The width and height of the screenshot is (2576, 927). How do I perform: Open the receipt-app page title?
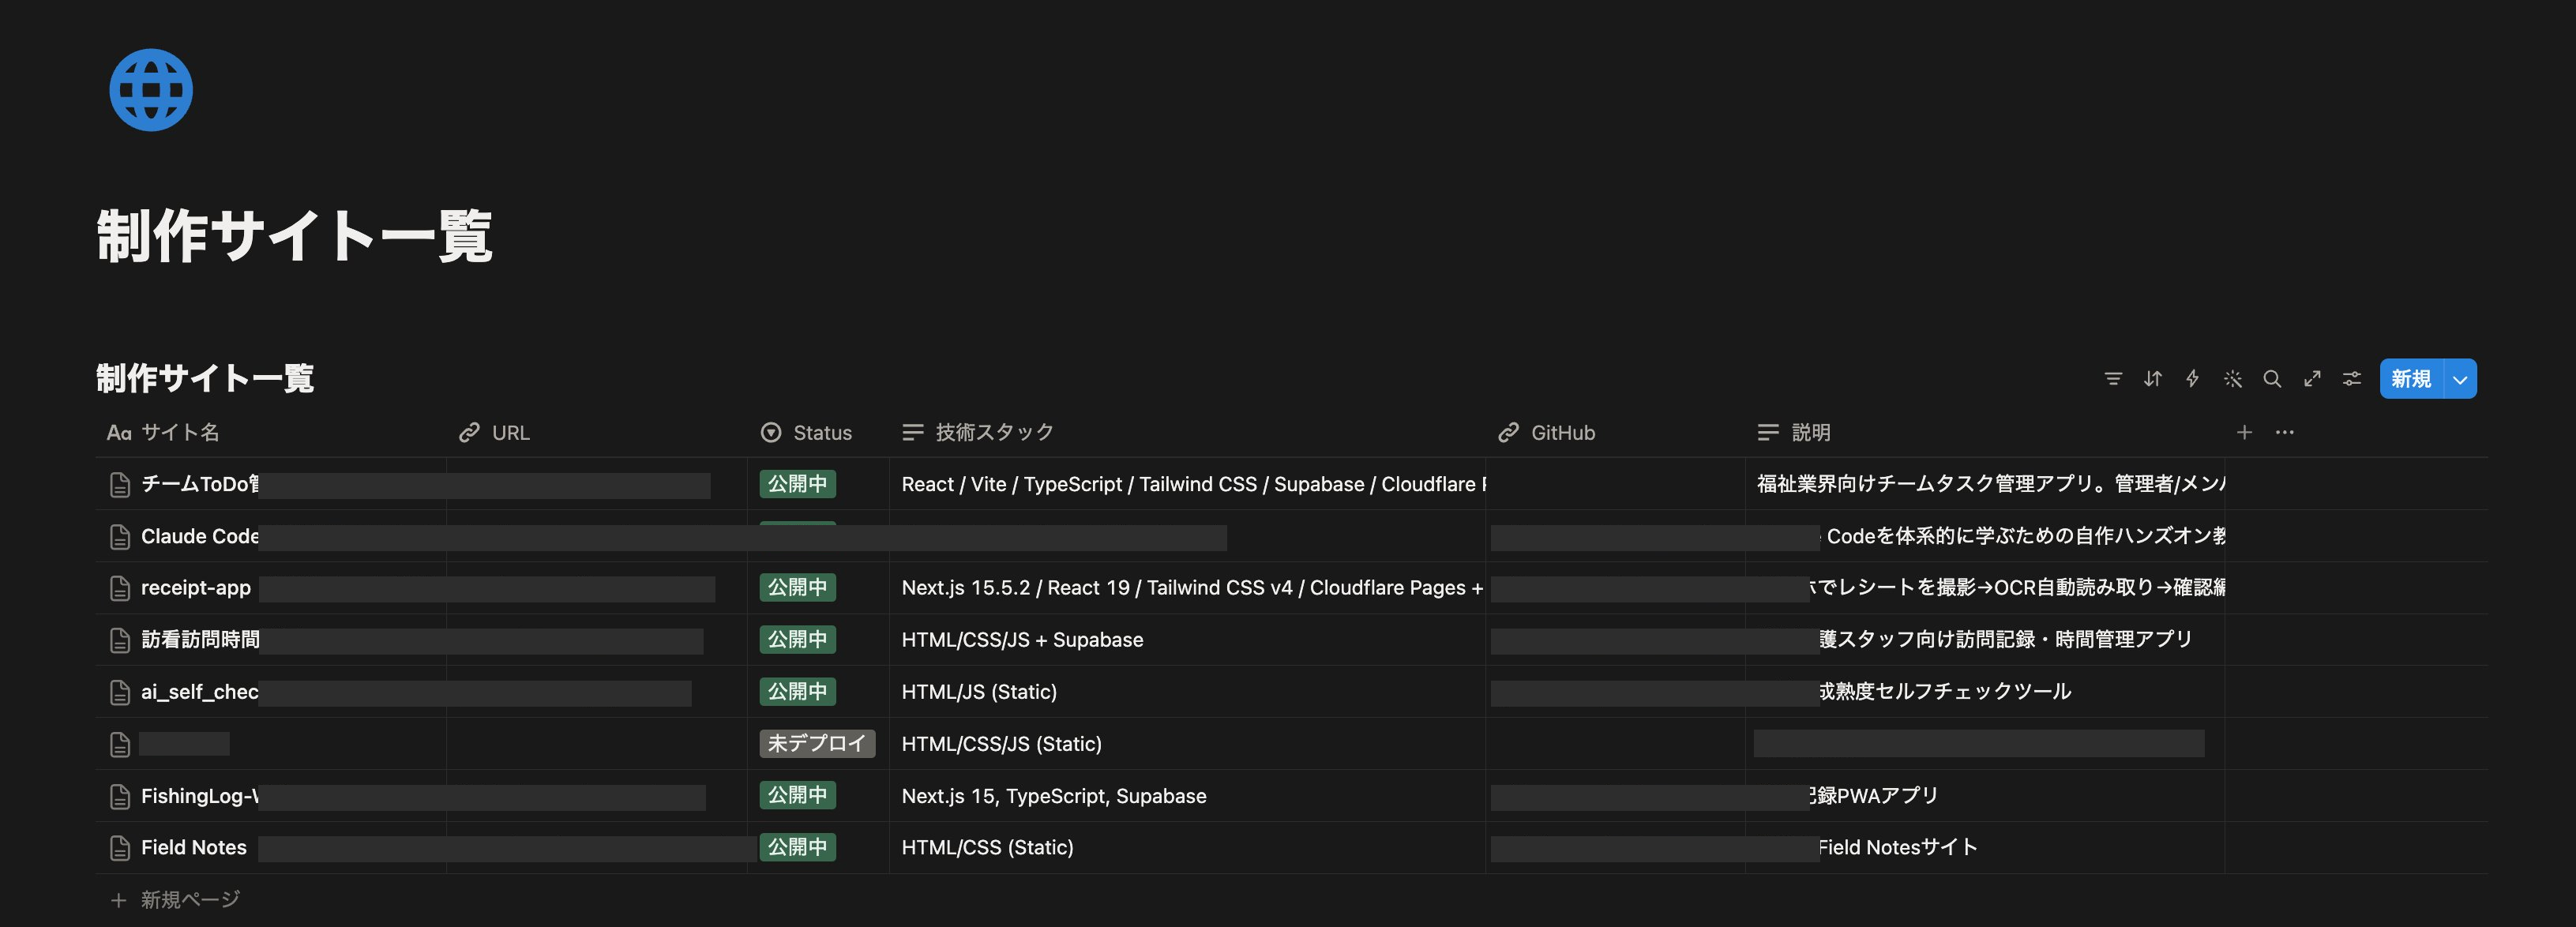(196, 588)
